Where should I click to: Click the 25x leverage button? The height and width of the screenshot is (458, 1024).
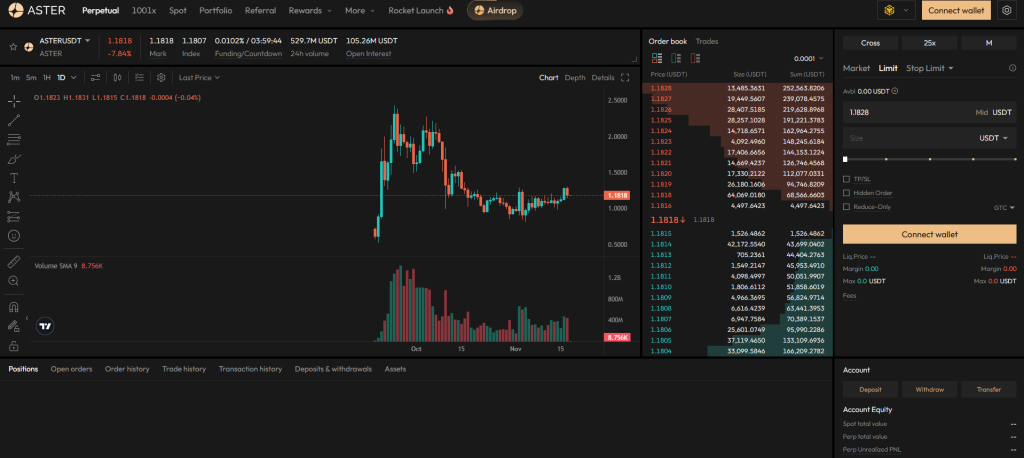coord(929,43)
